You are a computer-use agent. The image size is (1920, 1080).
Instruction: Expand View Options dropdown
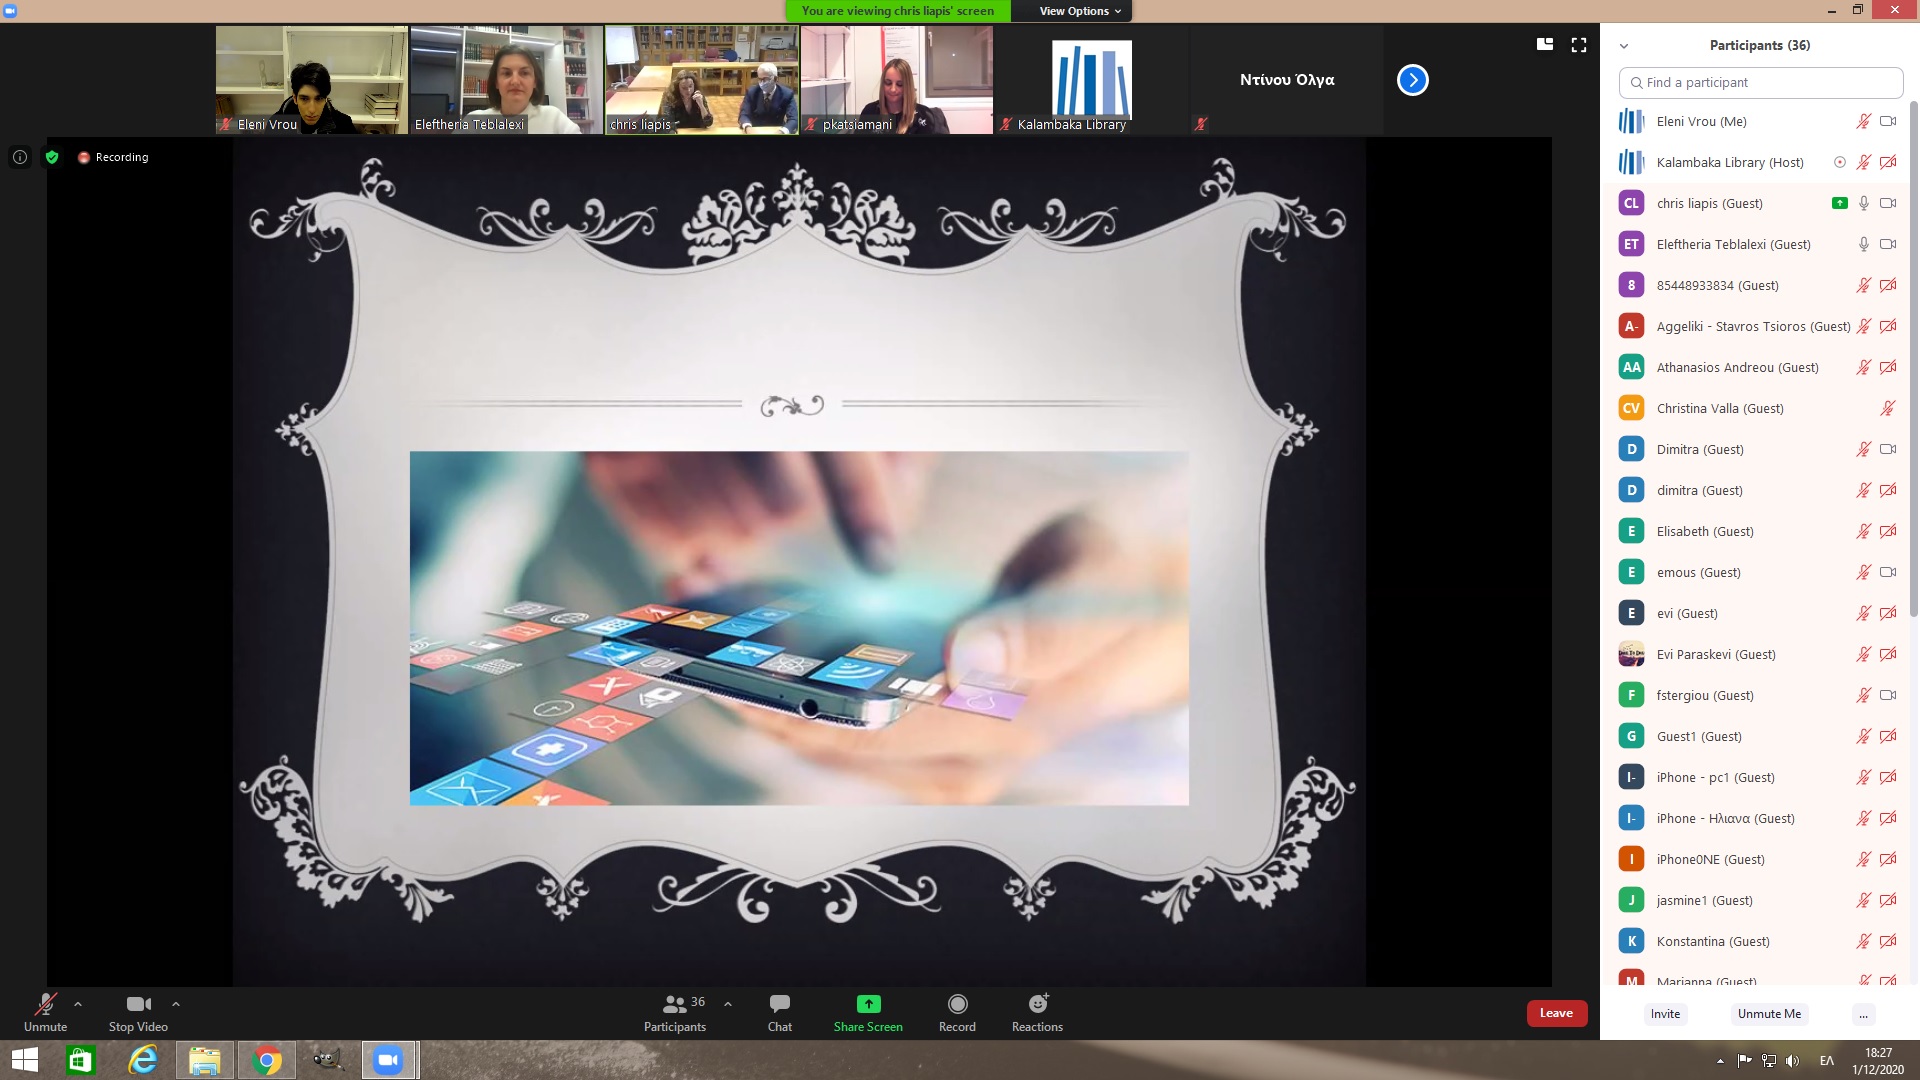pos(1079,11)
